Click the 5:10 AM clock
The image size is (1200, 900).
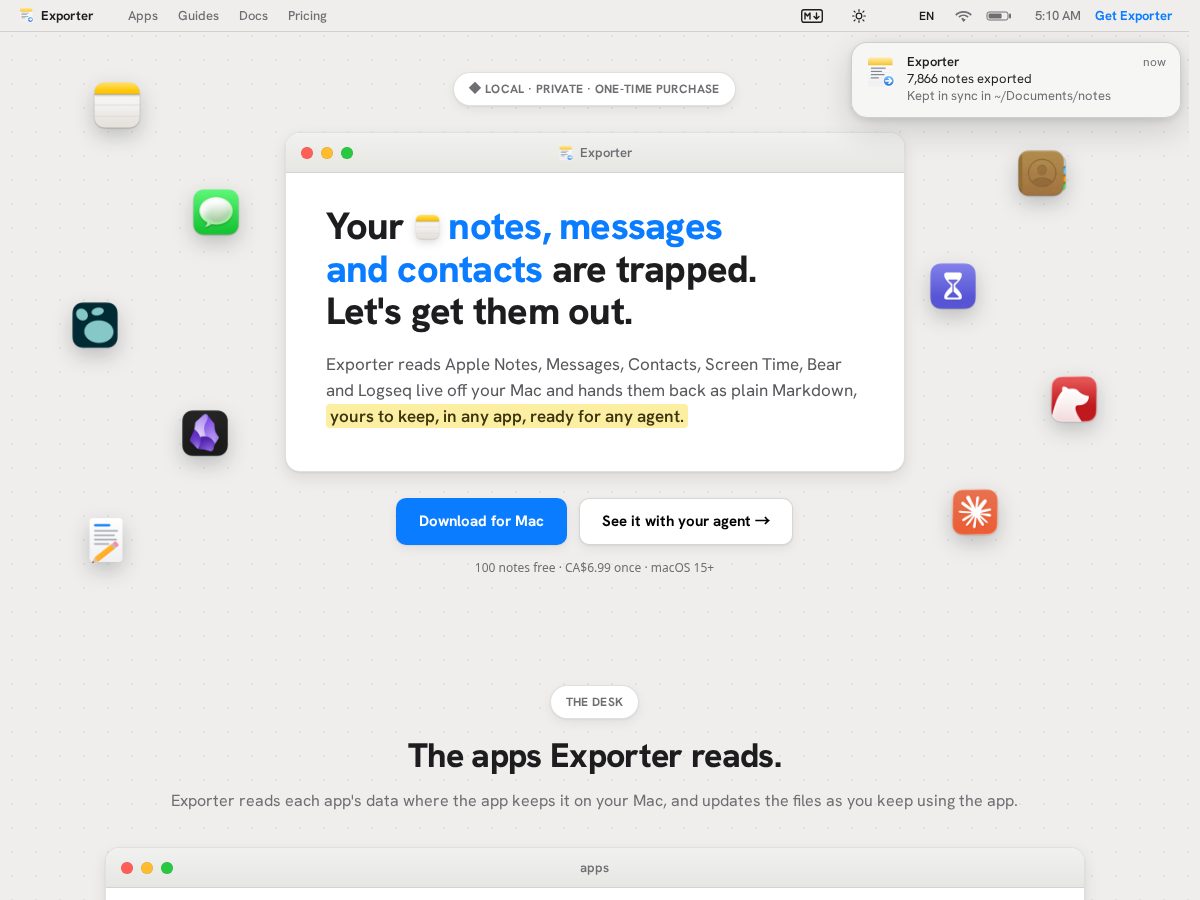point(1058,16)
